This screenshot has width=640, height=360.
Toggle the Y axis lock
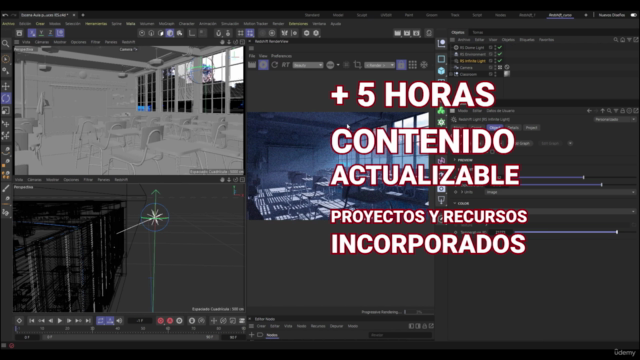tap(41, 33)
